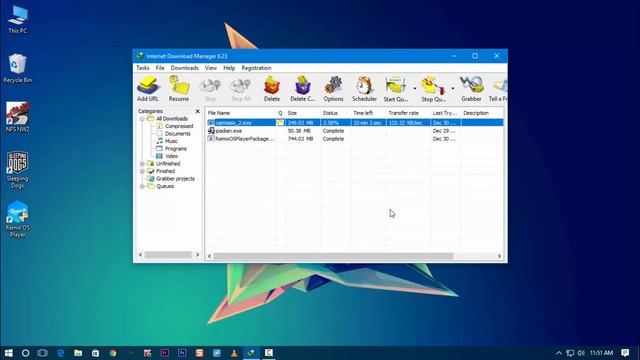Expand the Queues category

point(142,186)
